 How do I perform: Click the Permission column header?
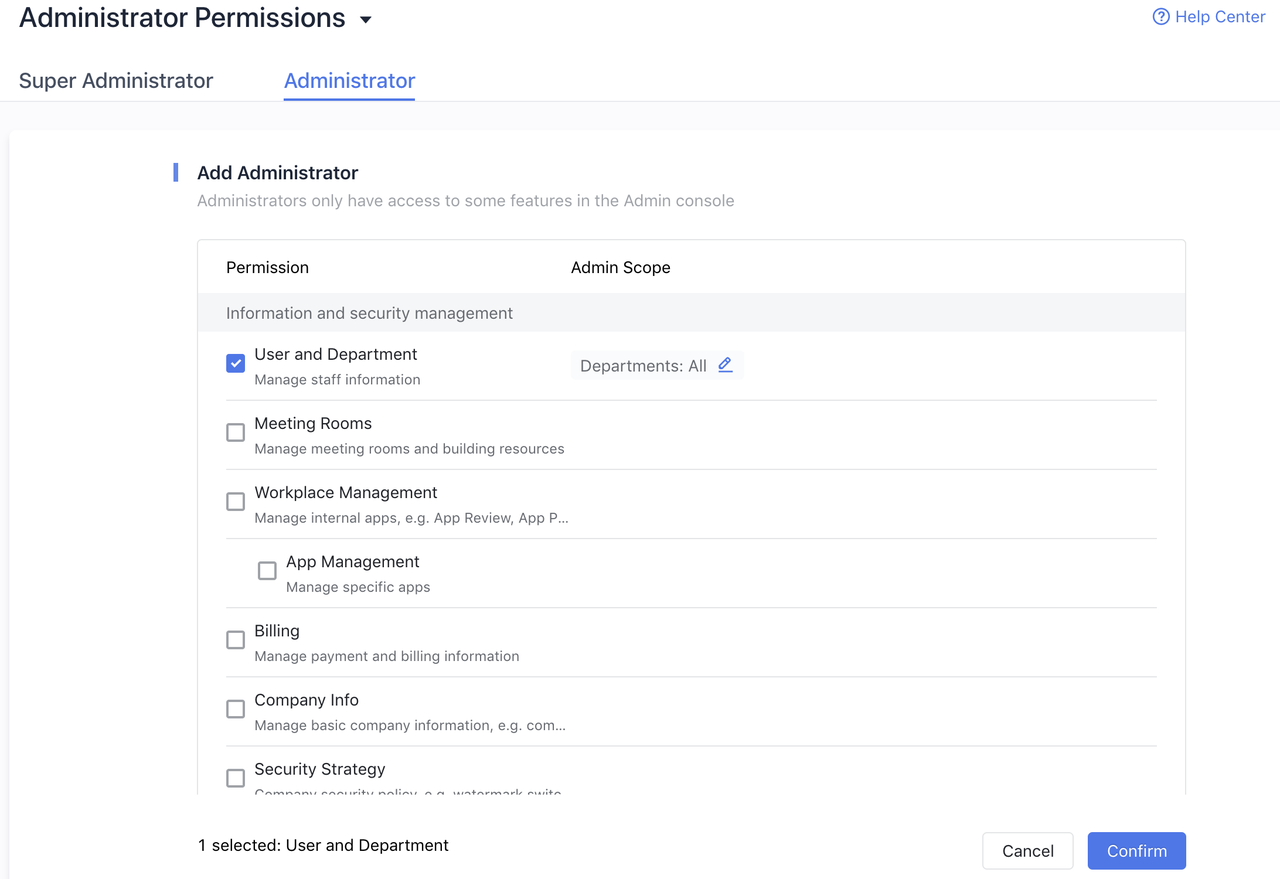point(267,267)
